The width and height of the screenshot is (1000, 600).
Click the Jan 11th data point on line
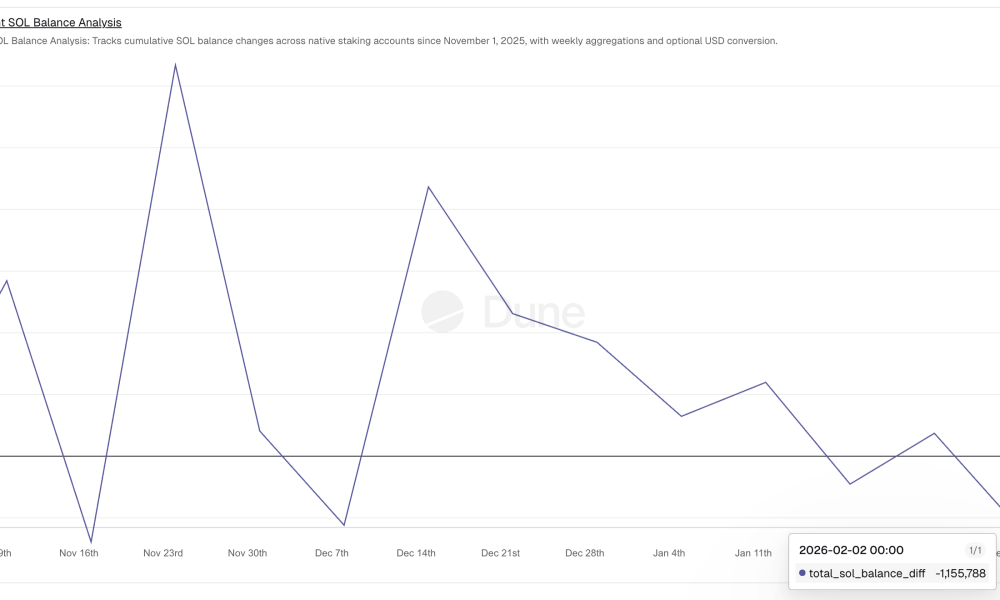pyautogui.click(x=766, y=382)
